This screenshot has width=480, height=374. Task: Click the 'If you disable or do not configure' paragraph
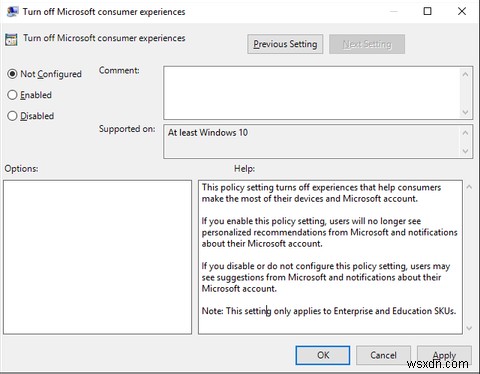[326, 277]
